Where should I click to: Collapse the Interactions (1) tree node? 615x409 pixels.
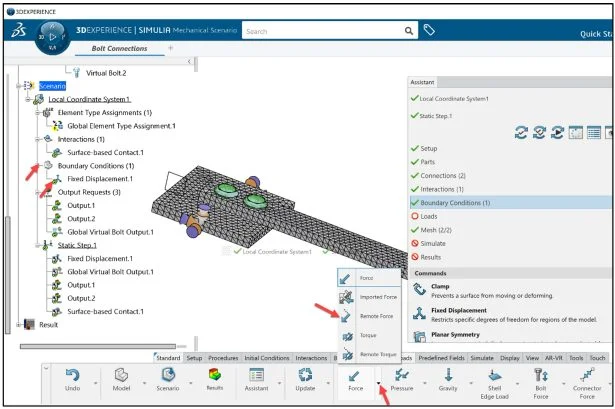[38, 139]
